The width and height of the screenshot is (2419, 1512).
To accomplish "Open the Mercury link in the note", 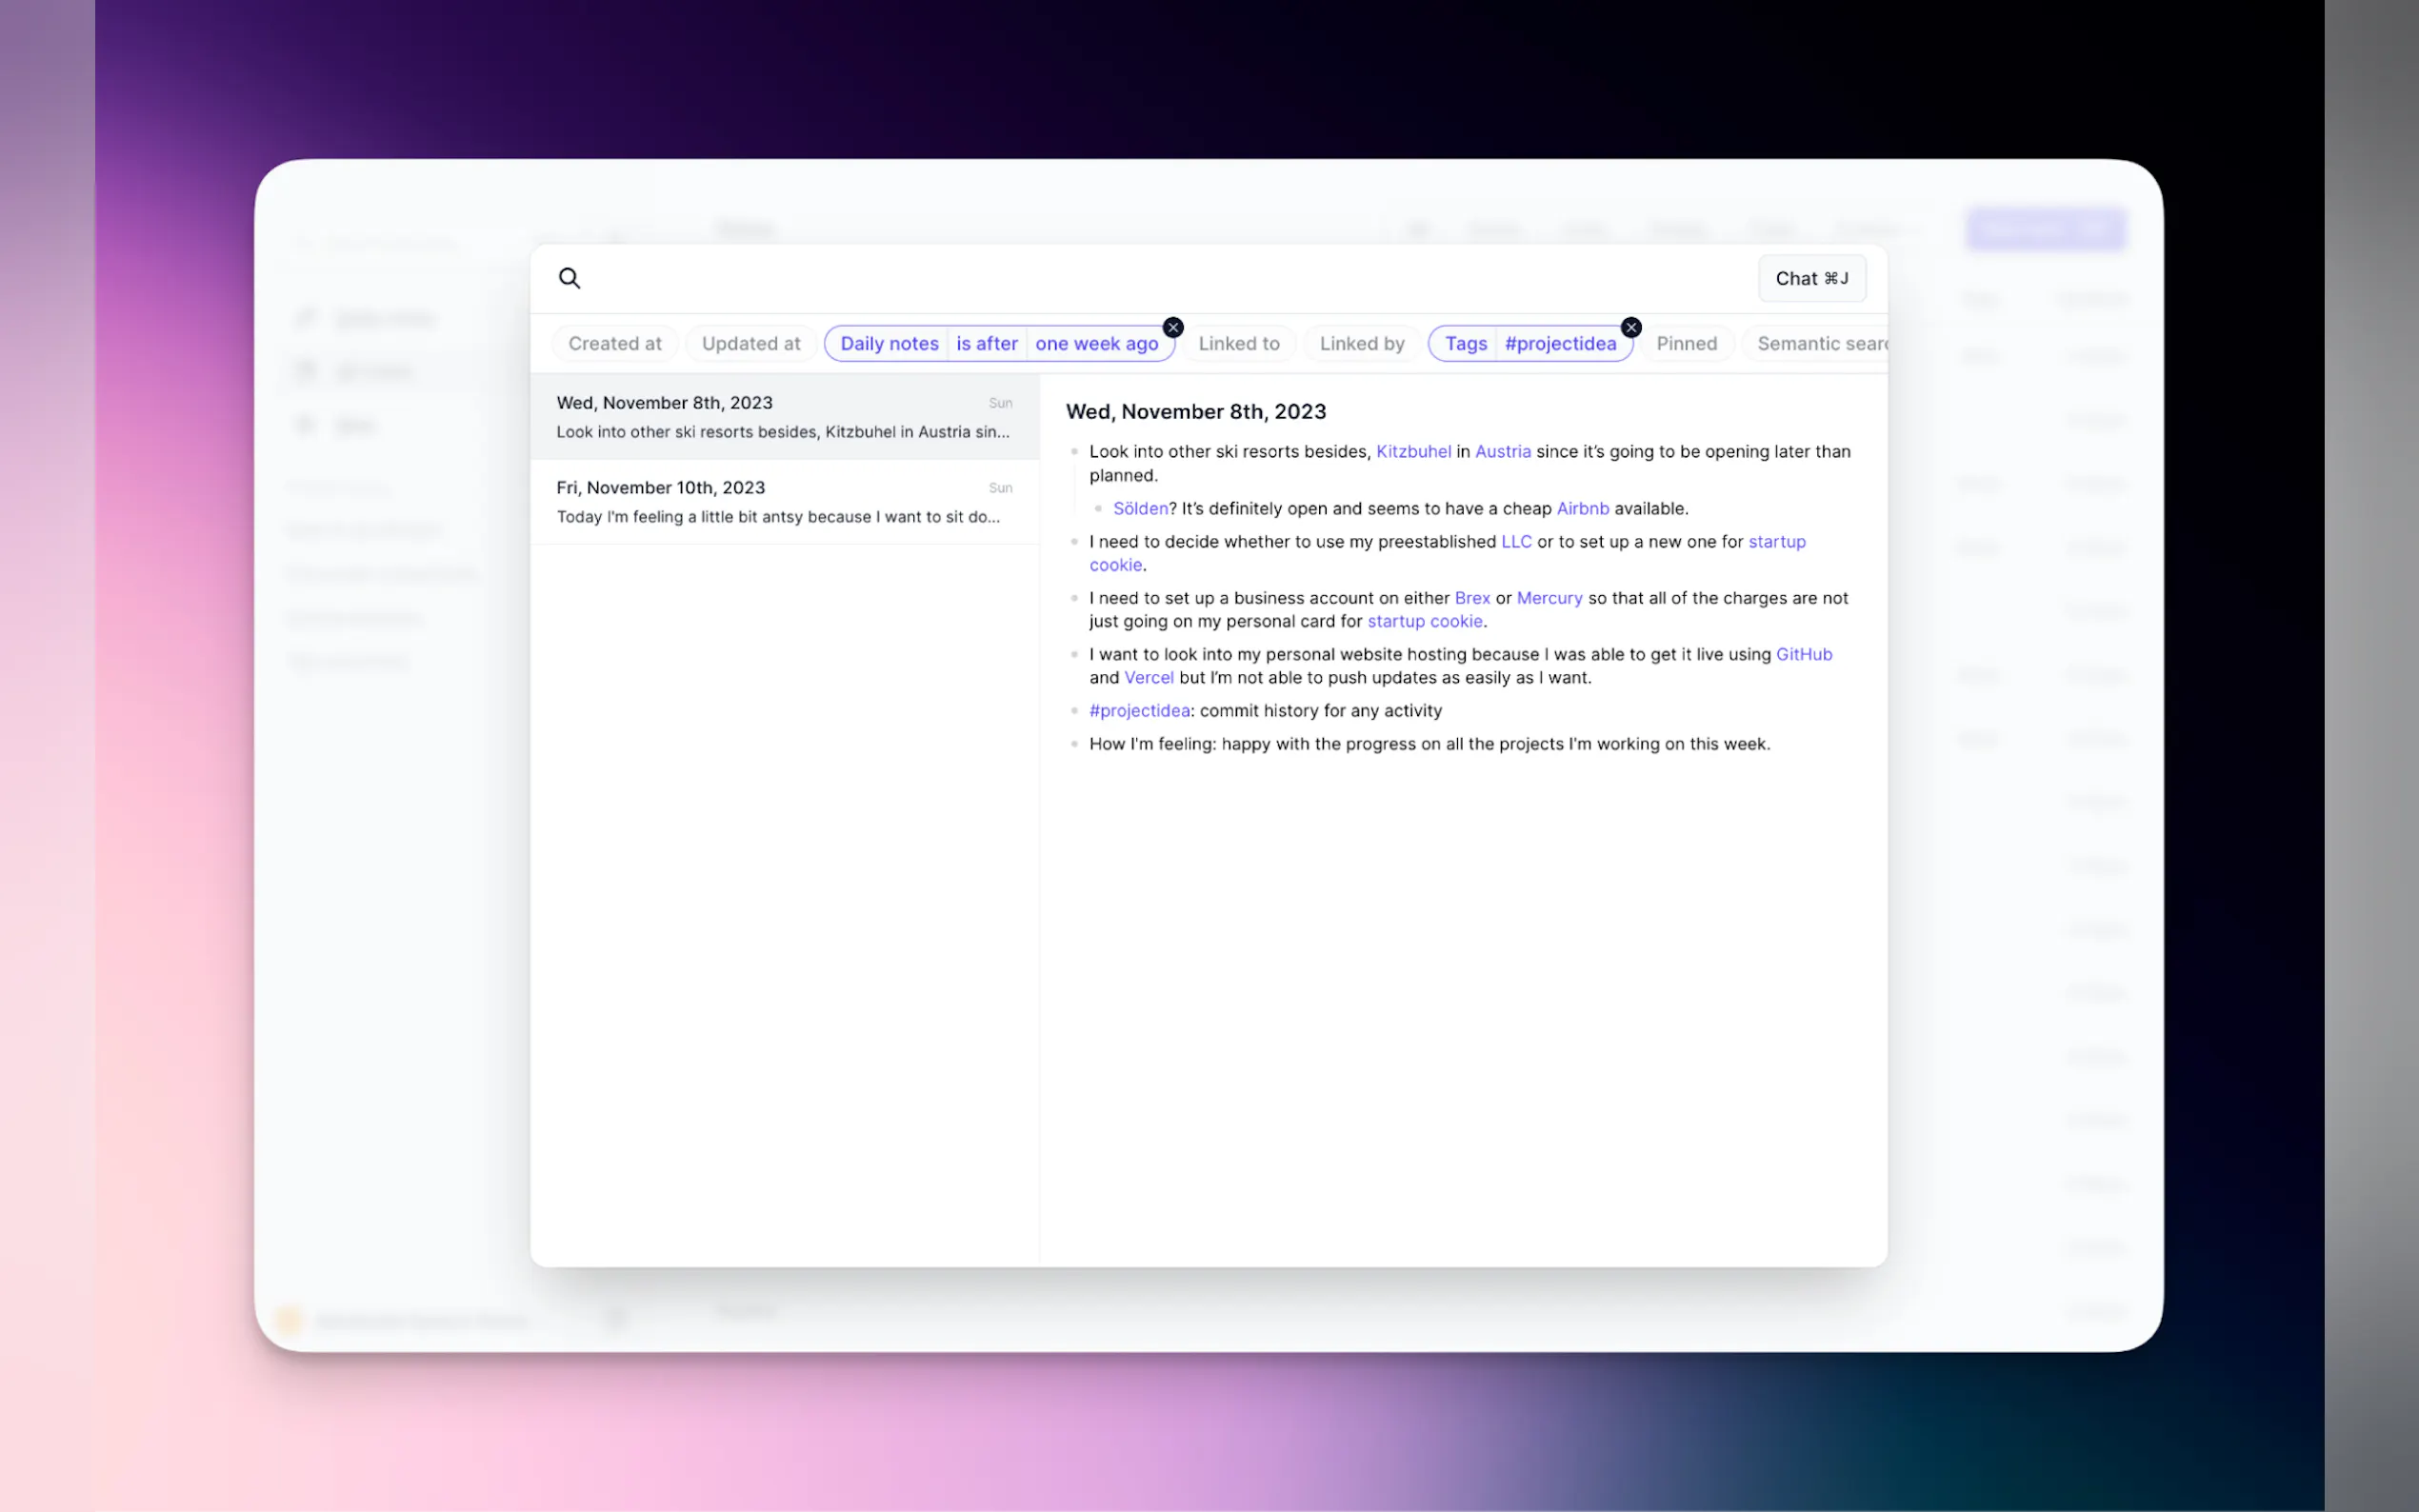I will tap(1548, 598).
